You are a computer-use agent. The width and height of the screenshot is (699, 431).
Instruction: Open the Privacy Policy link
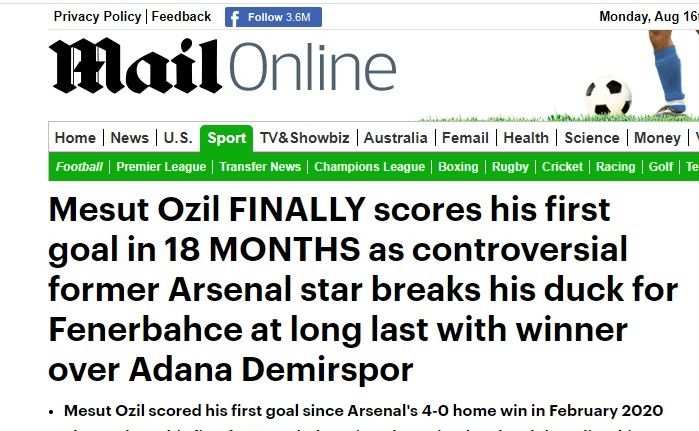click(x=98, y=16)
